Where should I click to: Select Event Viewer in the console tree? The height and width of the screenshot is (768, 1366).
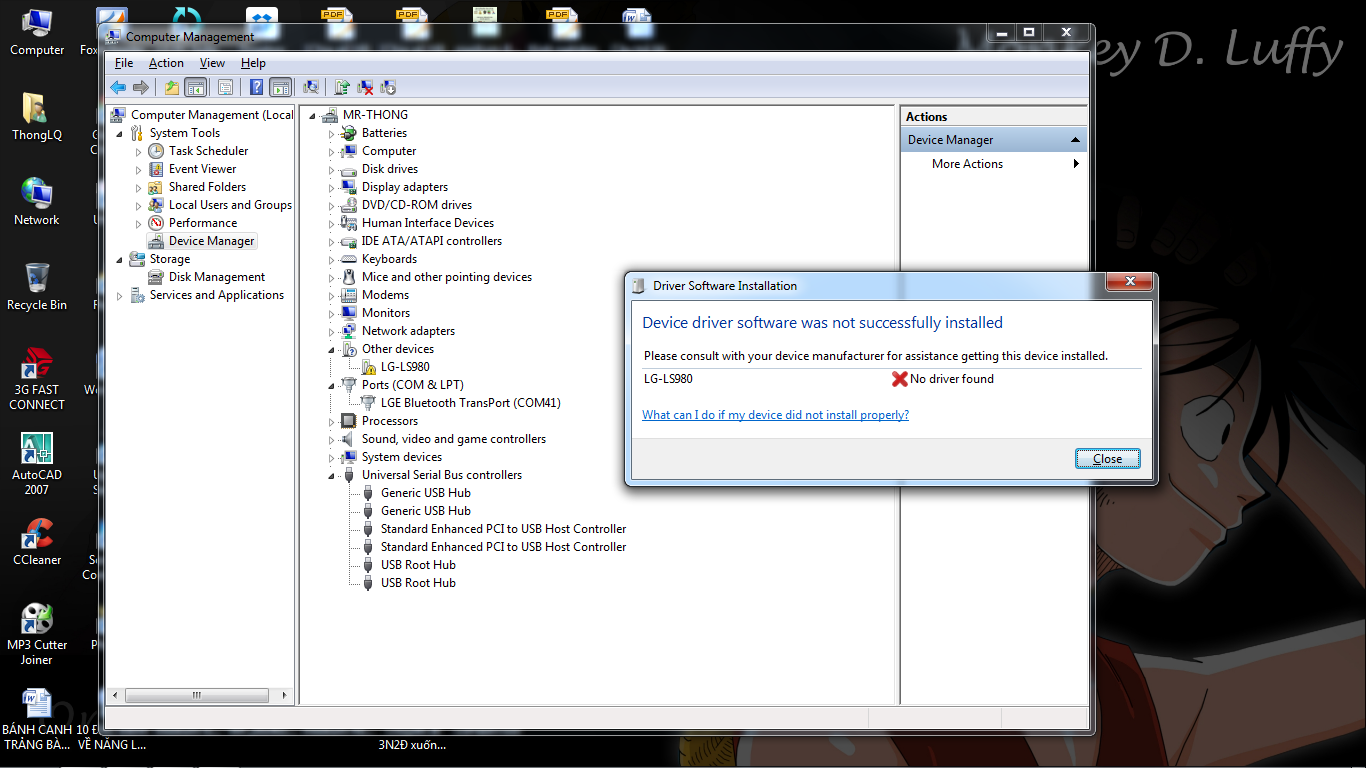tap(202, 169)
